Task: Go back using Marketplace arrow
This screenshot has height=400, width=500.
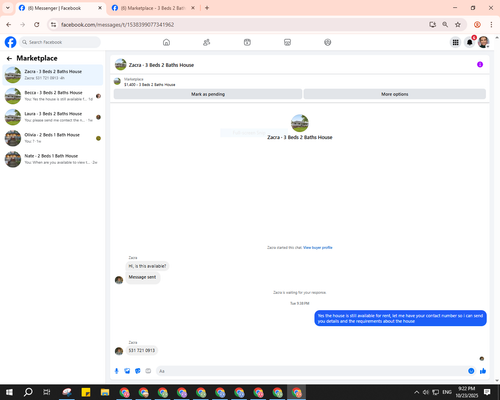Action: pos(9,59)
